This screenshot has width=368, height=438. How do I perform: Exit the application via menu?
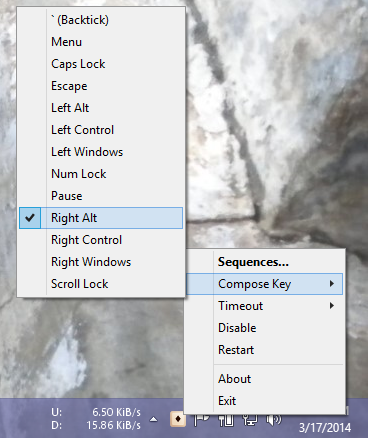[x=265, y=401]
